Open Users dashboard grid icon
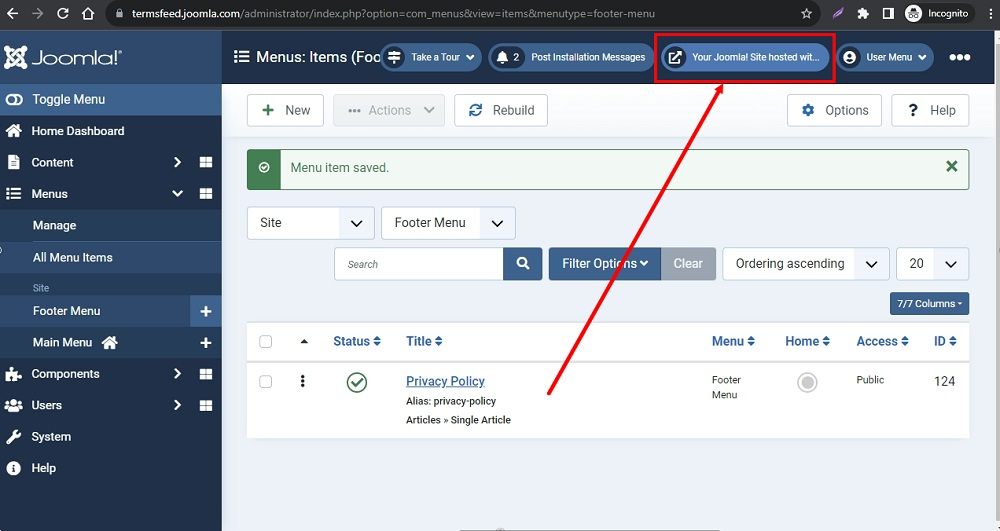The image size is (1000, 531). tap(206, 405)
